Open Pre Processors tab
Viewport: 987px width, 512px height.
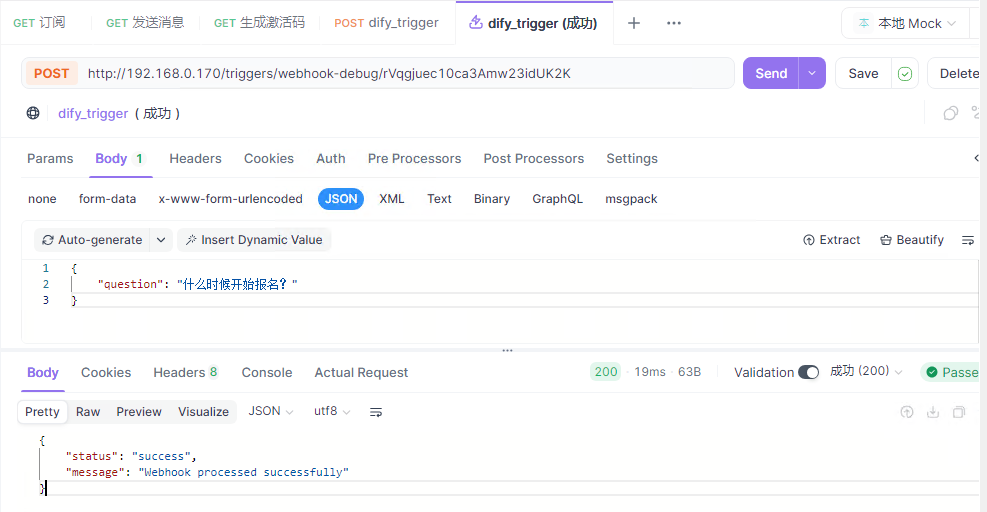pos(414,159)
